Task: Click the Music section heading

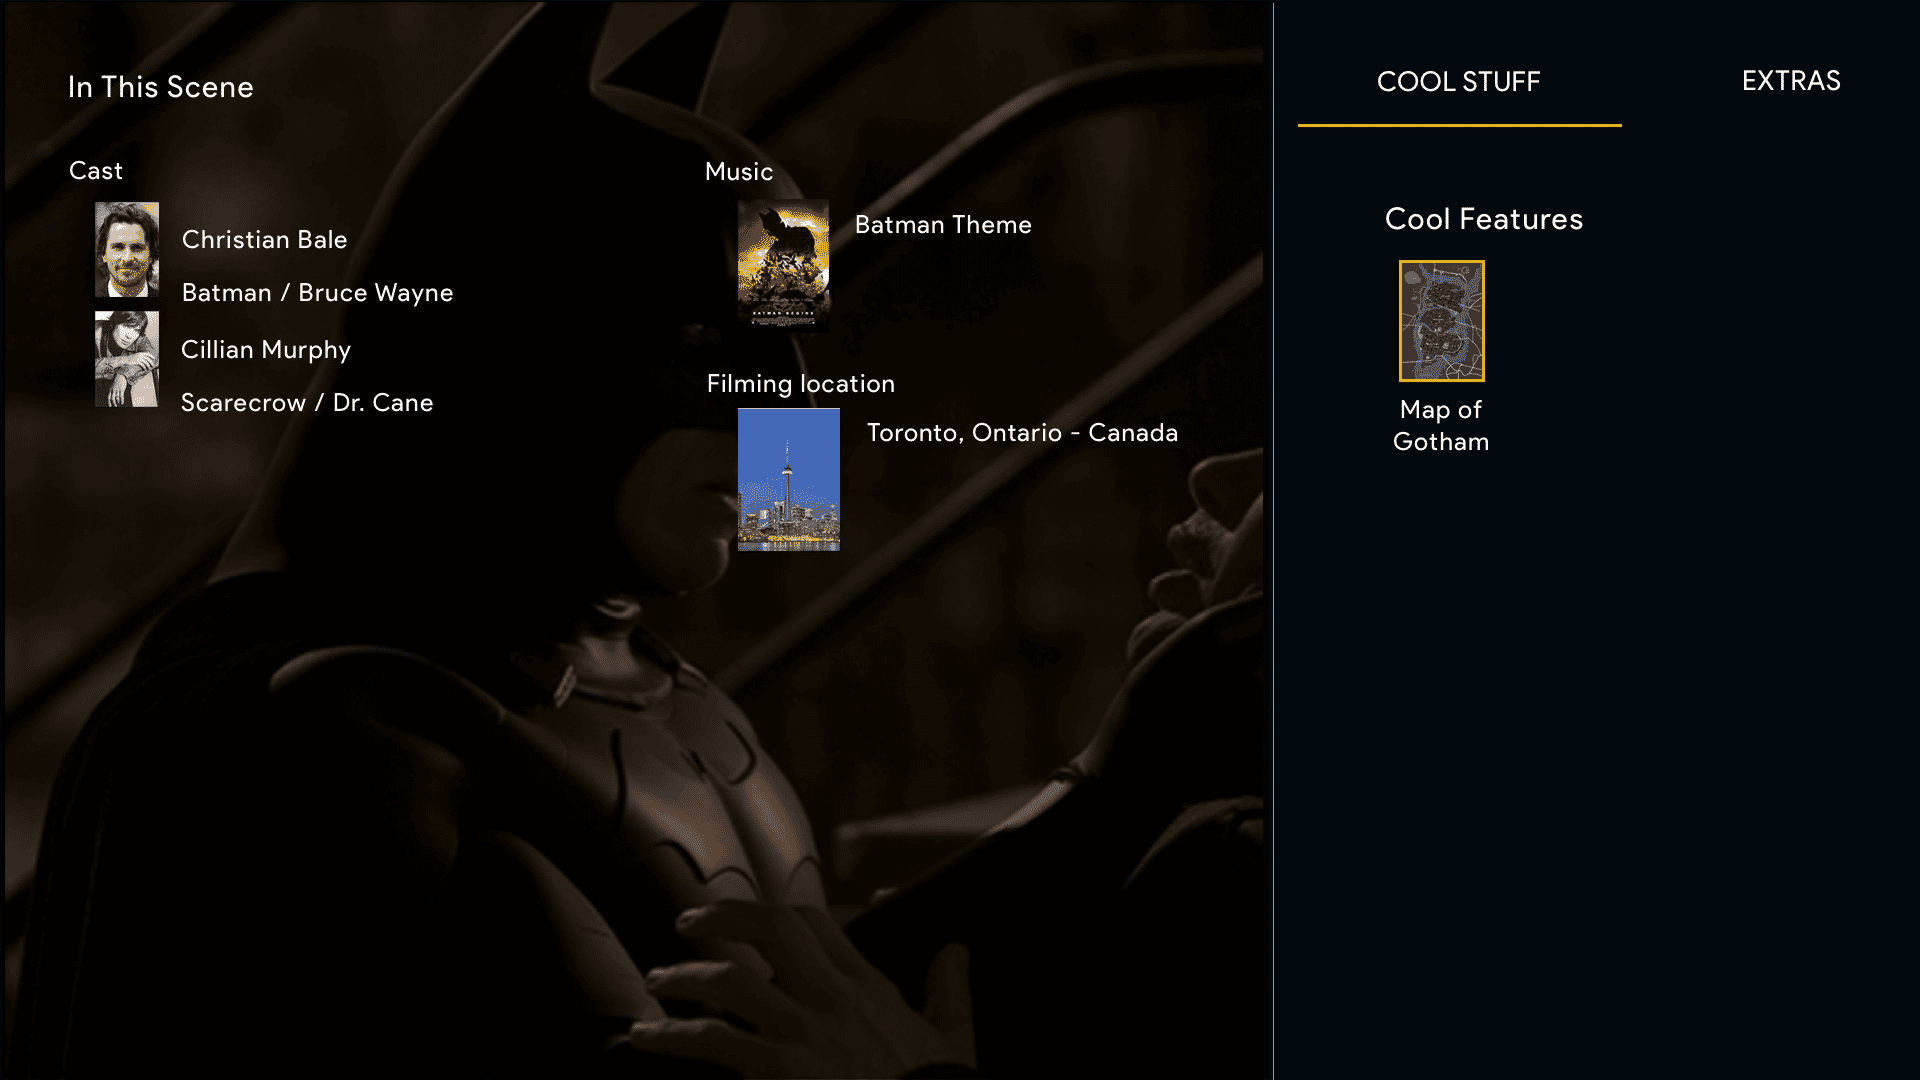Action: tap(739, 172)
